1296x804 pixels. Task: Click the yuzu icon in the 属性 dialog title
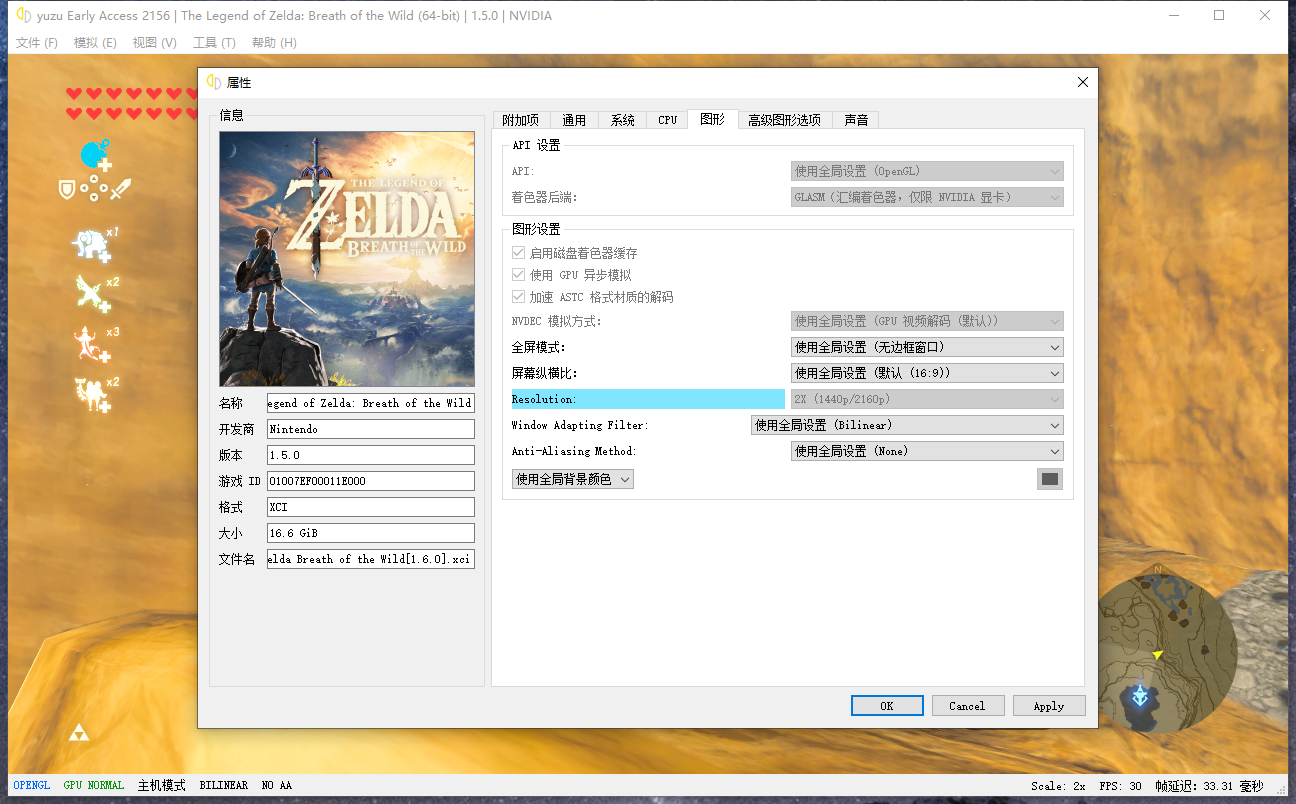point(214,82)
